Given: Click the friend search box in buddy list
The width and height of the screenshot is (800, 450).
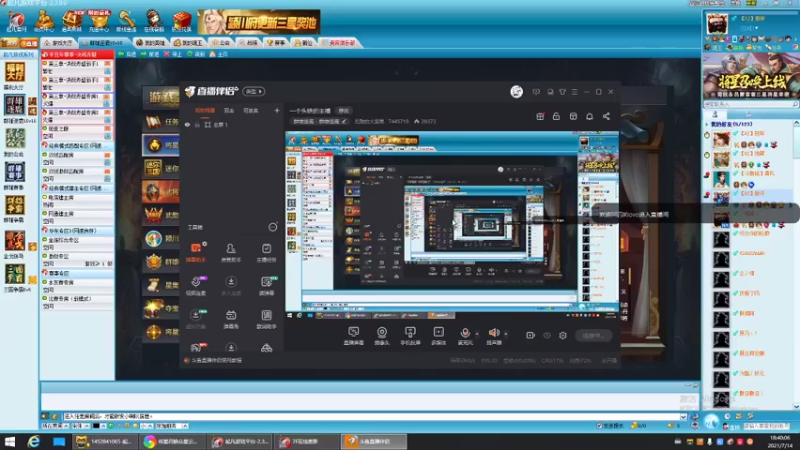Looking at the screenshot, I should (x=750, y=104).
